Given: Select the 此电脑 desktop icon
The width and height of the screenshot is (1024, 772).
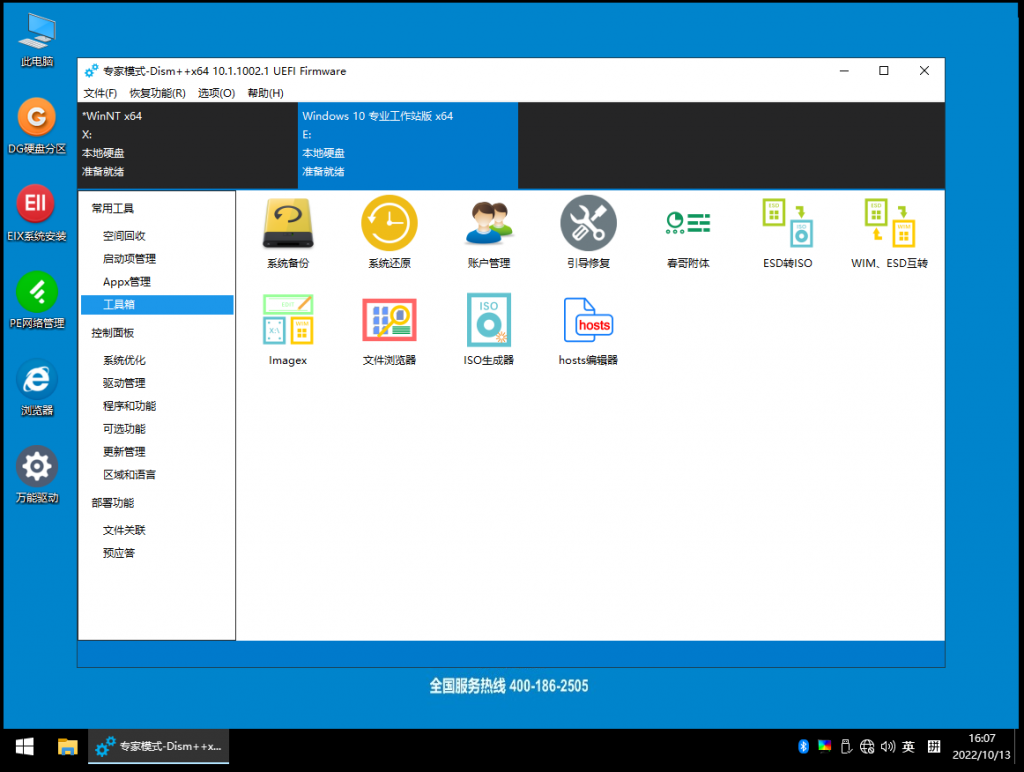Looking at the screenshot, I should pos(37,40).
